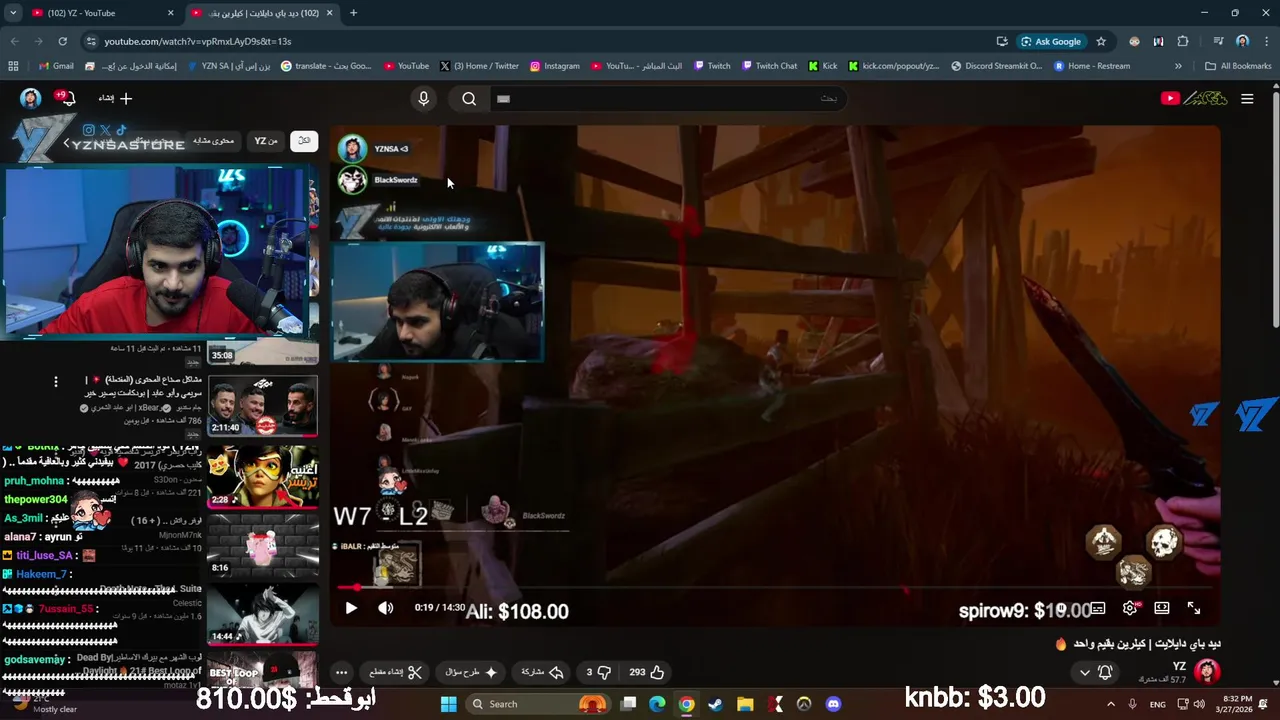Screen dimensions: 1280x720
Task: Open the recommended video thumbnail lasting 14:44
Action: coord(262,614)
